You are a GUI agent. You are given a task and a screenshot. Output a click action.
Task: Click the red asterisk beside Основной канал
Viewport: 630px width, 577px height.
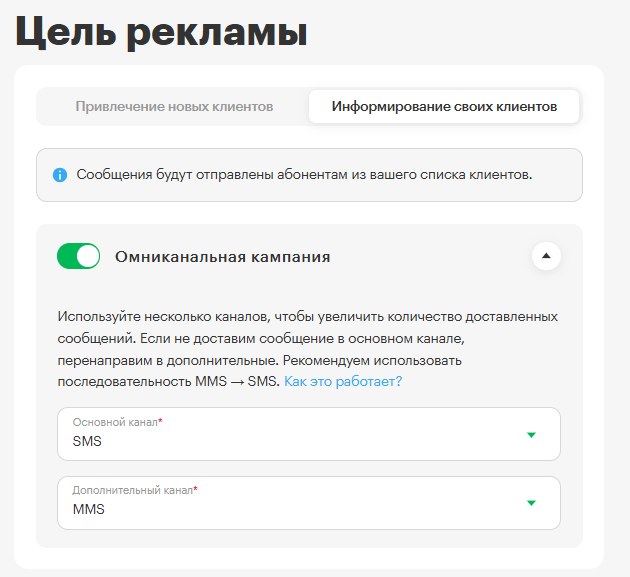coord(160,422)
